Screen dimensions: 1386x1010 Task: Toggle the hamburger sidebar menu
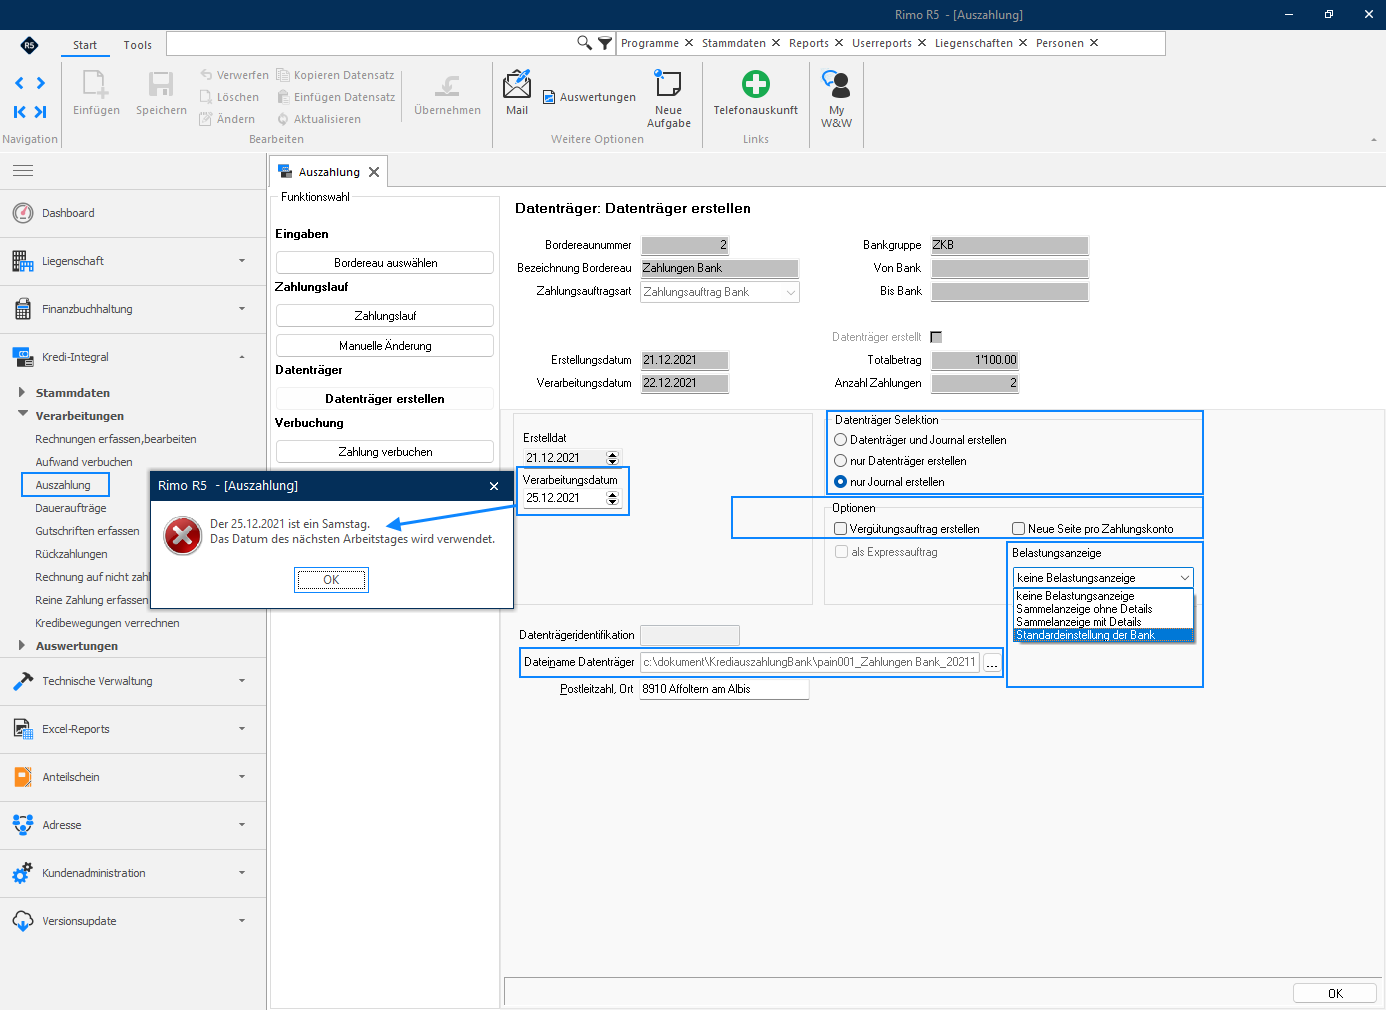[x=23, y=171]
